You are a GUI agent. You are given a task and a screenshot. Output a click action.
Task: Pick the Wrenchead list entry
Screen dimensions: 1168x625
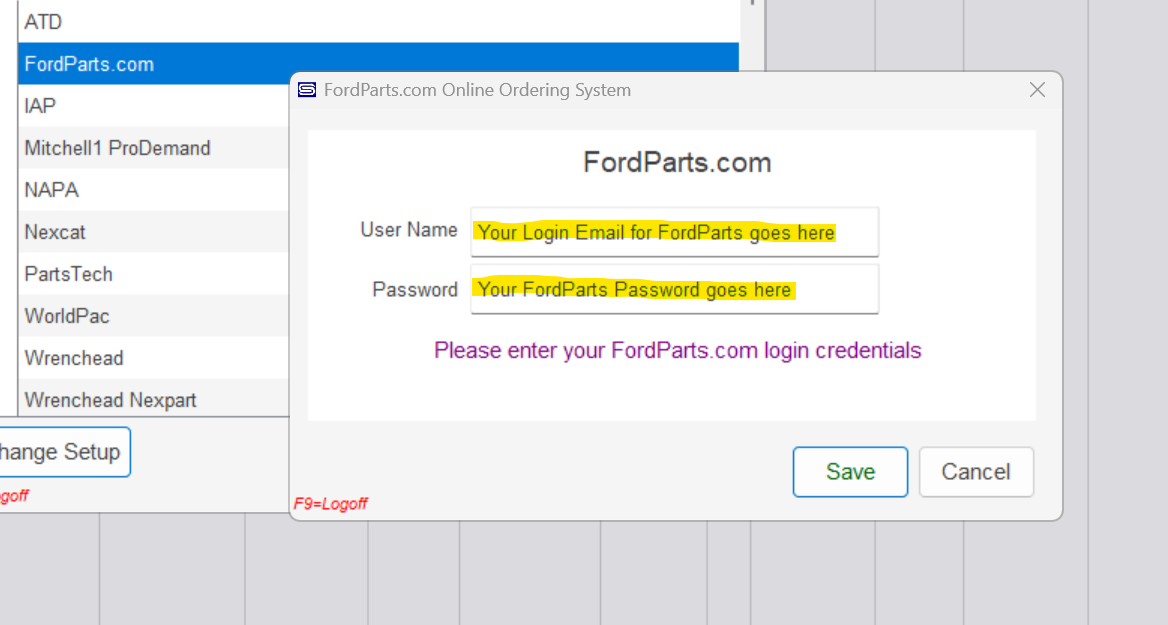click(153, 358)
